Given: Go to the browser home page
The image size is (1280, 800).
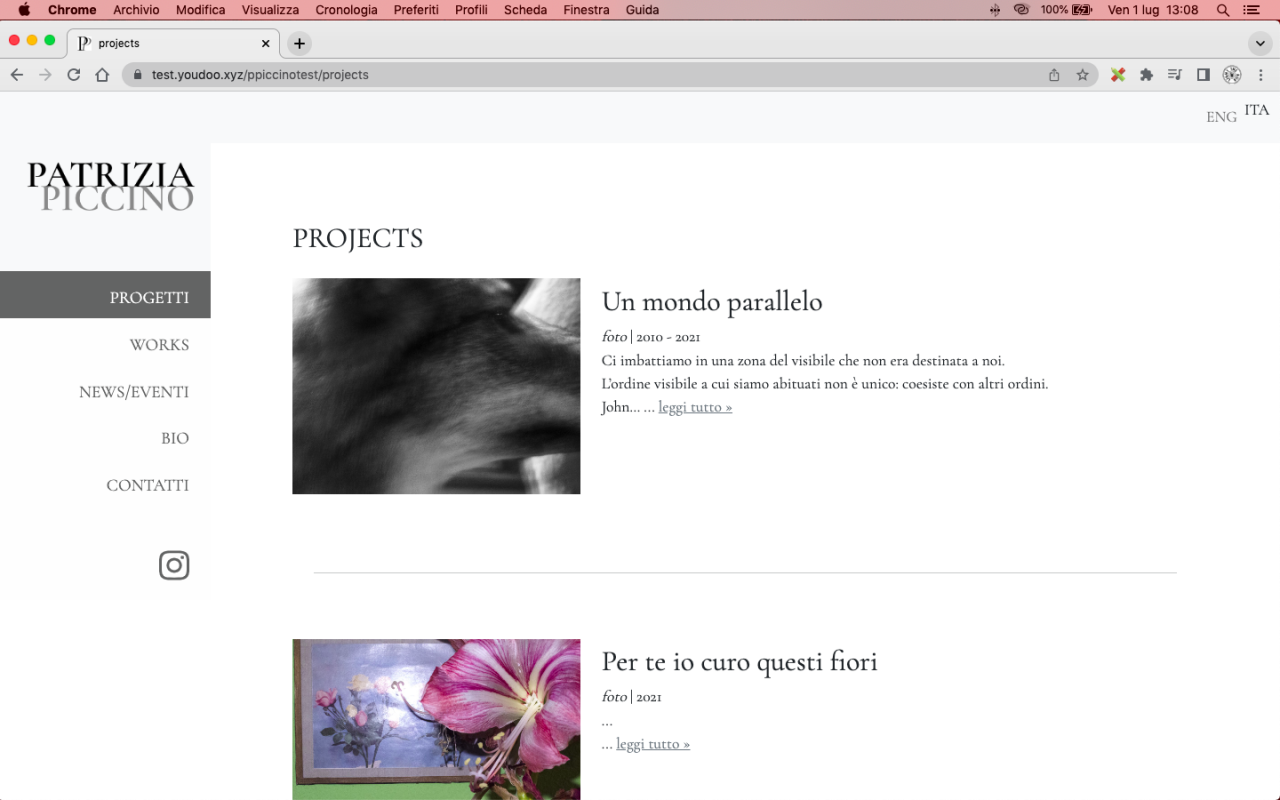Looking at the screenshot, I should [x=102, y=75].
